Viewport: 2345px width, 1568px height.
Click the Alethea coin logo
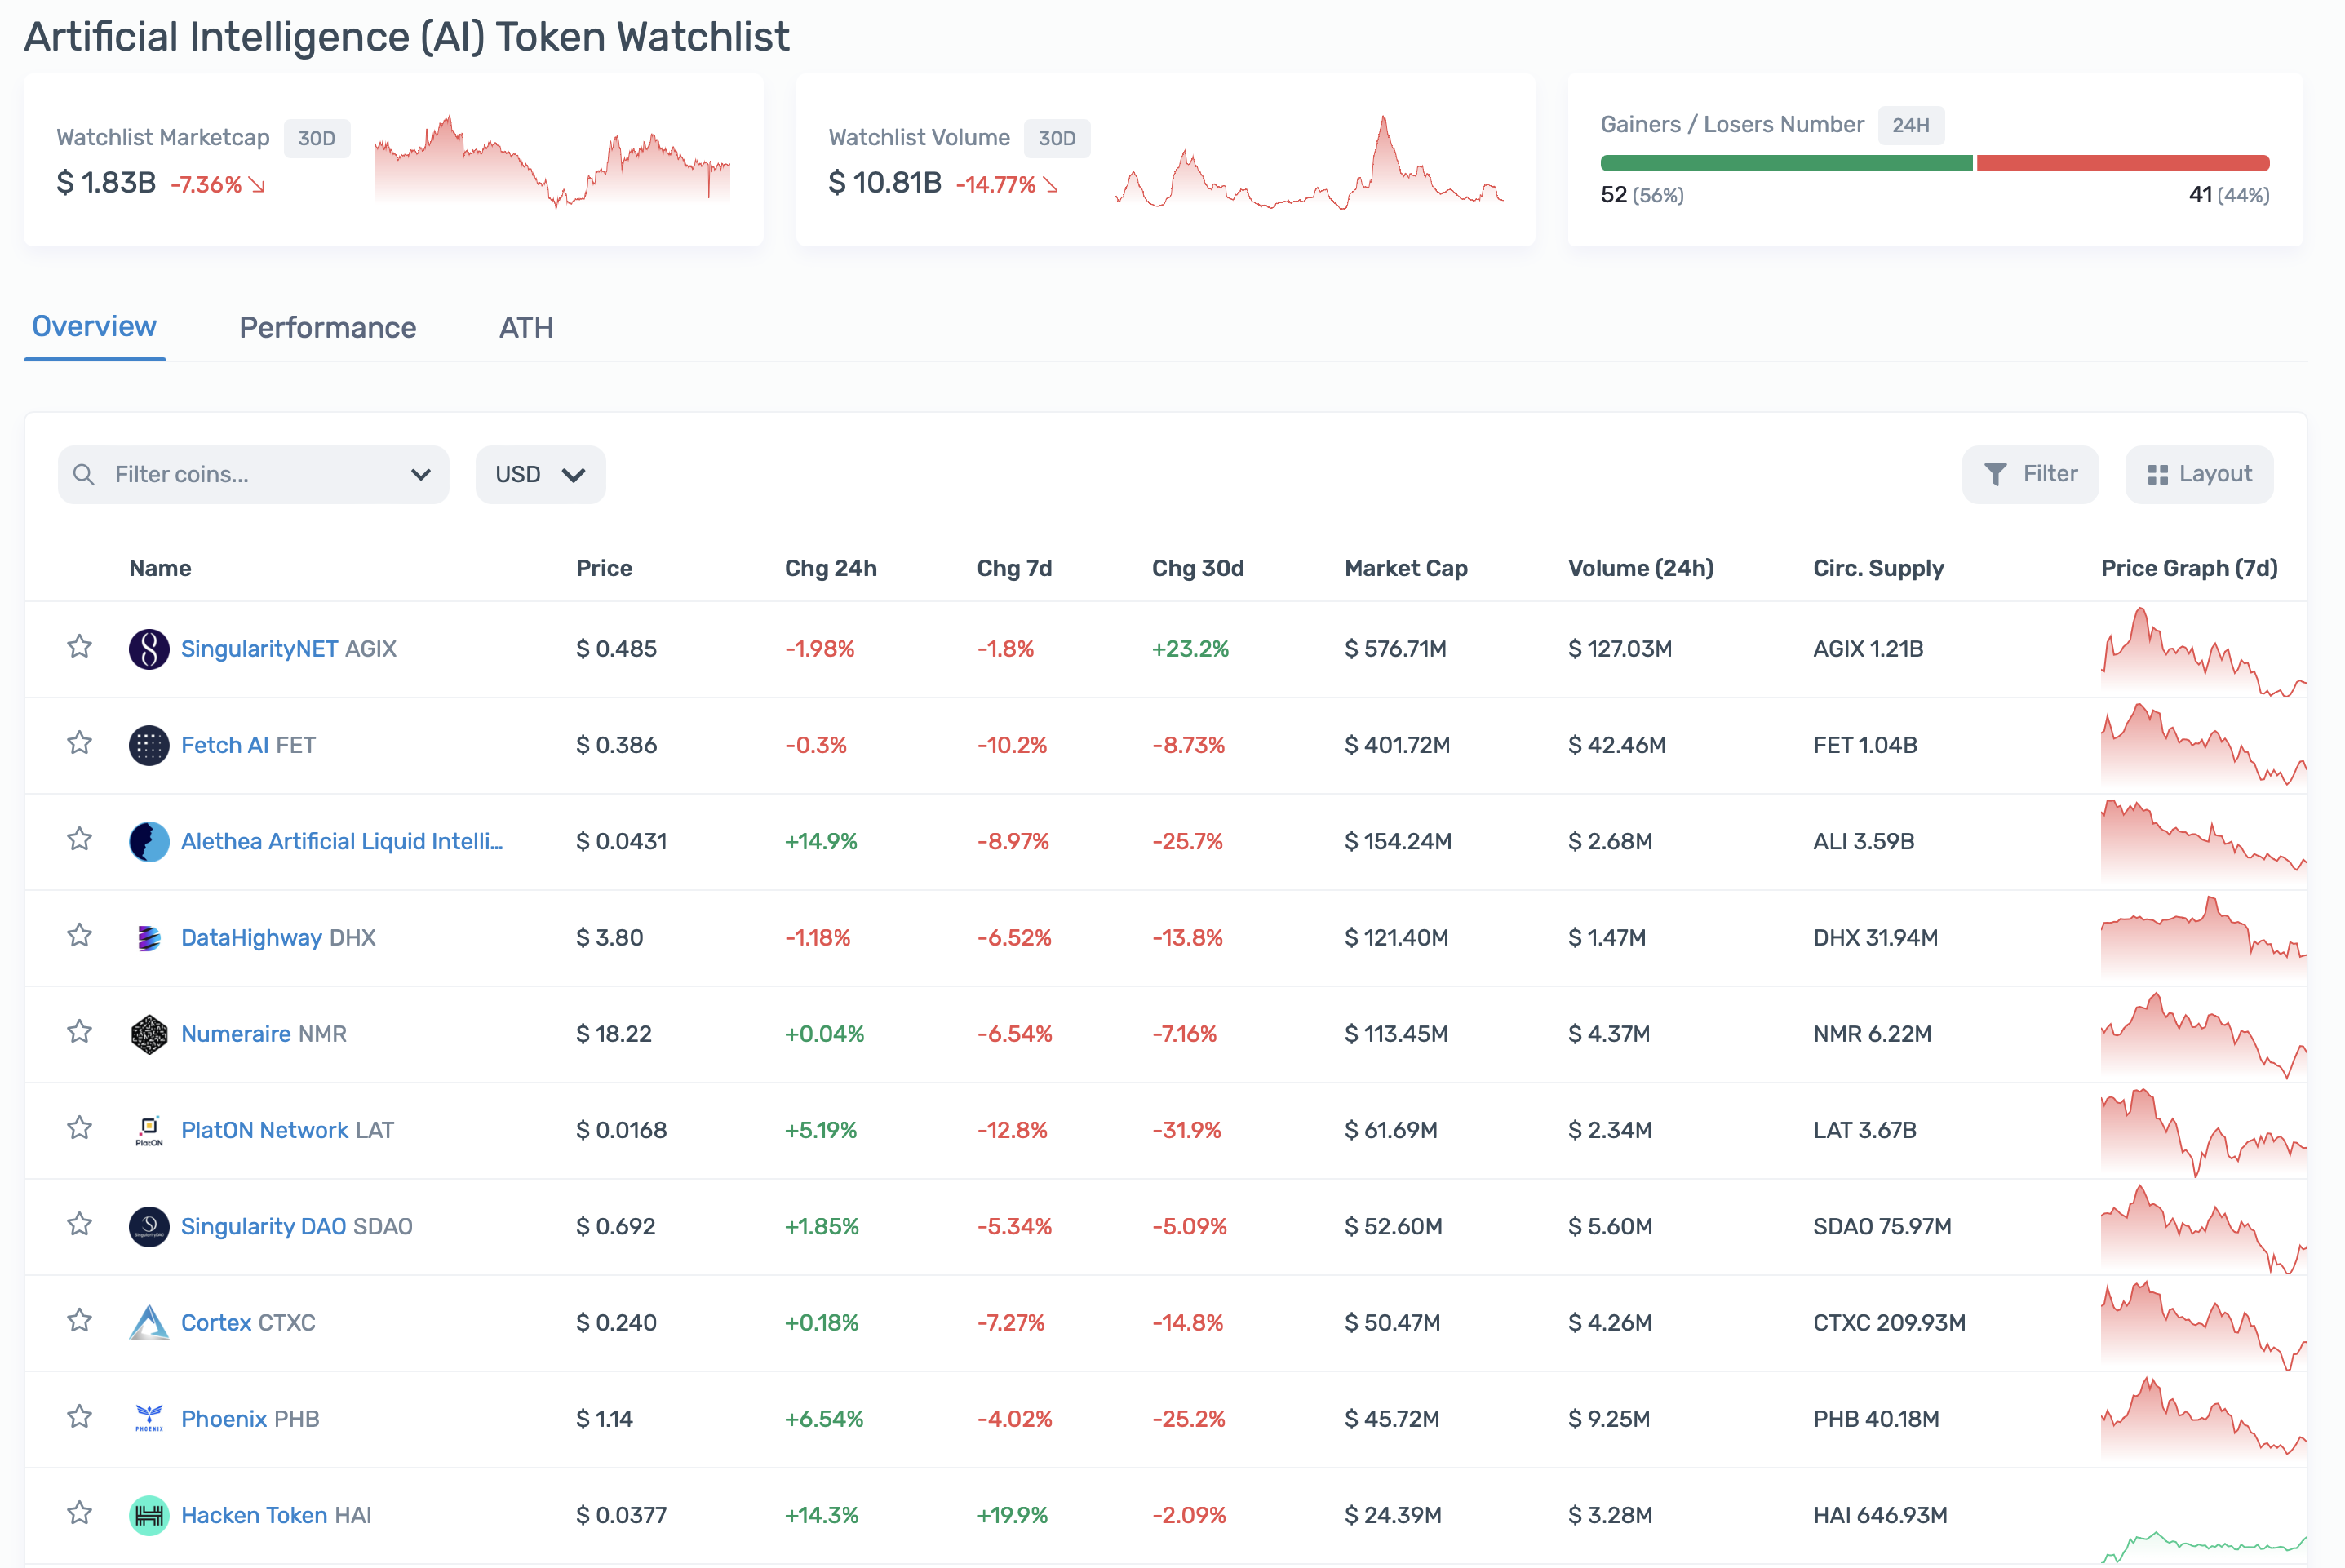149,841
